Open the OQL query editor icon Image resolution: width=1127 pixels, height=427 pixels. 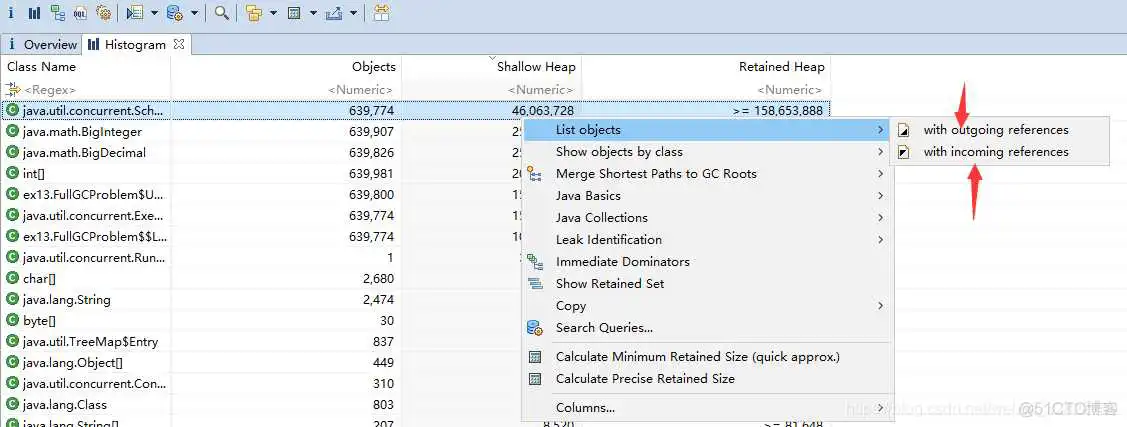[x=80, y=13]
